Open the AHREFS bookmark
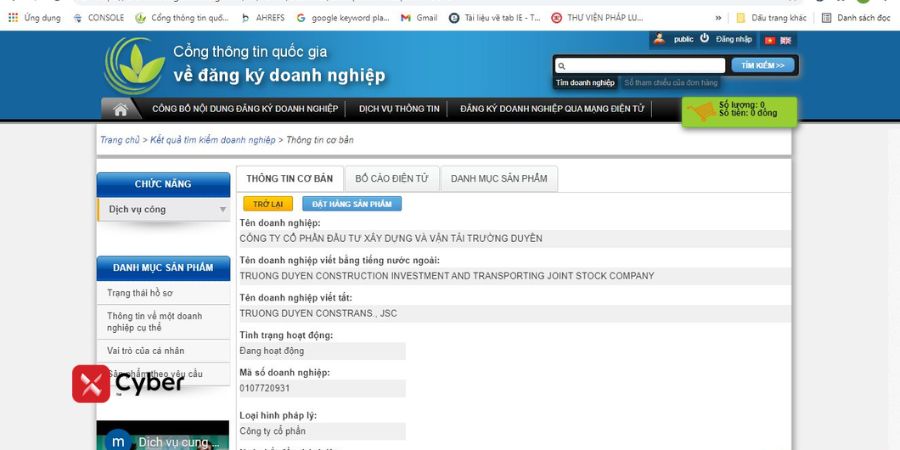The width and height of the screenshot is (900, 450). (263, 18)
